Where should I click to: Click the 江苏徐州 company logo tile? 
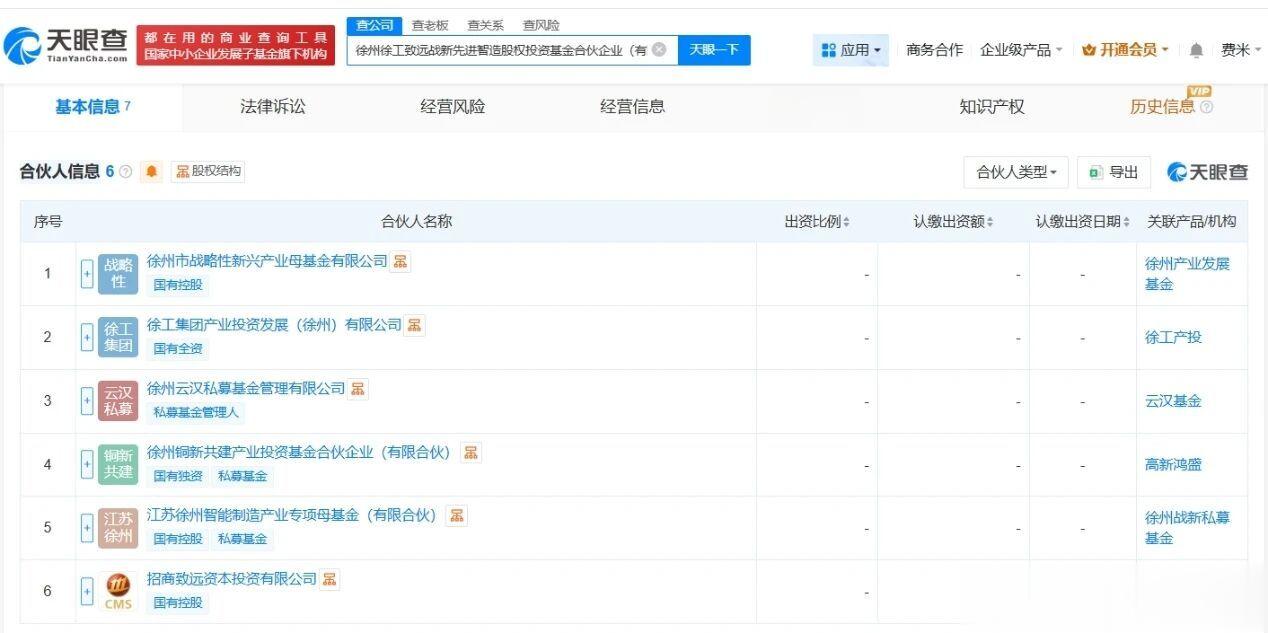(x=118, y=528)
